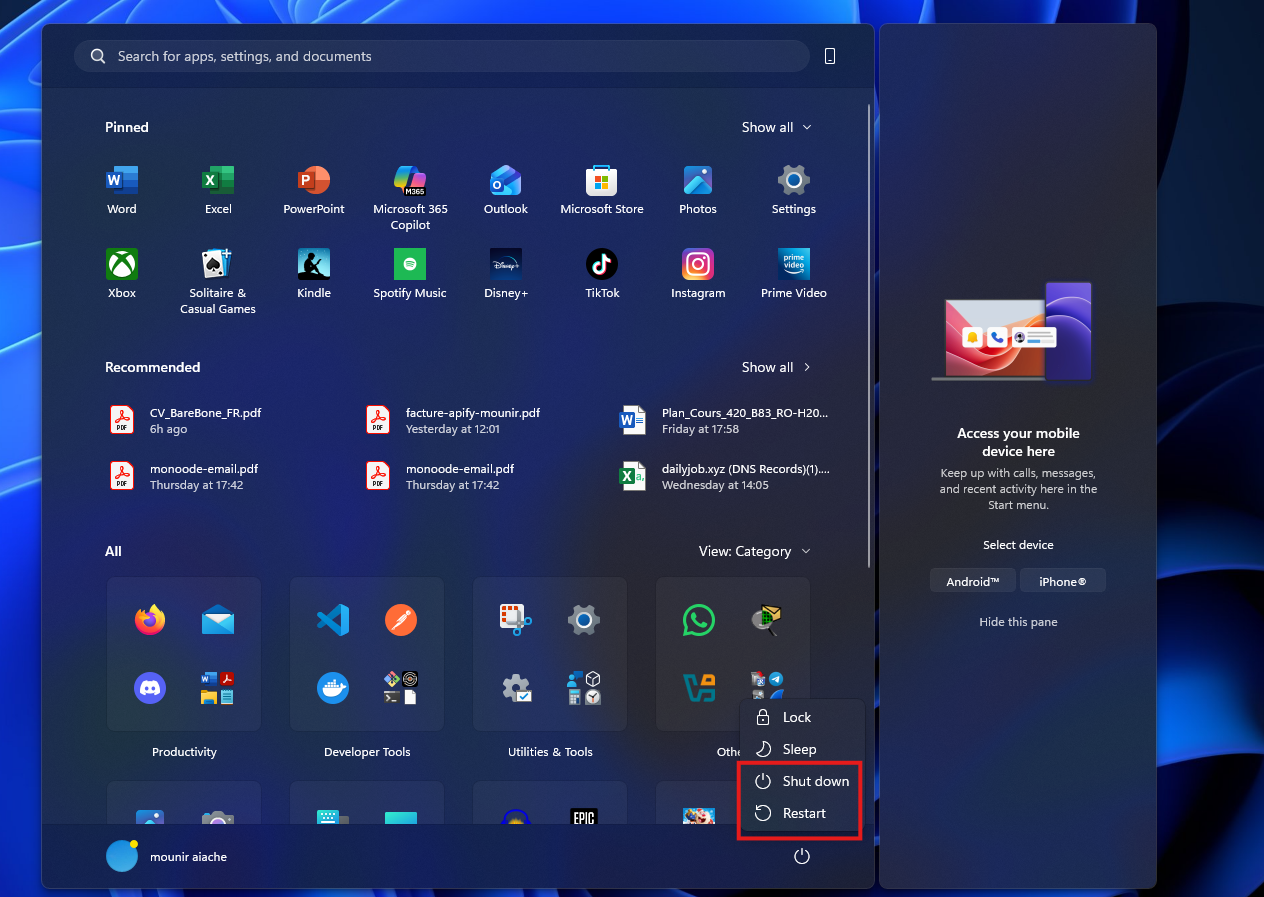
Task: Open Outlook
Action: 506,190
